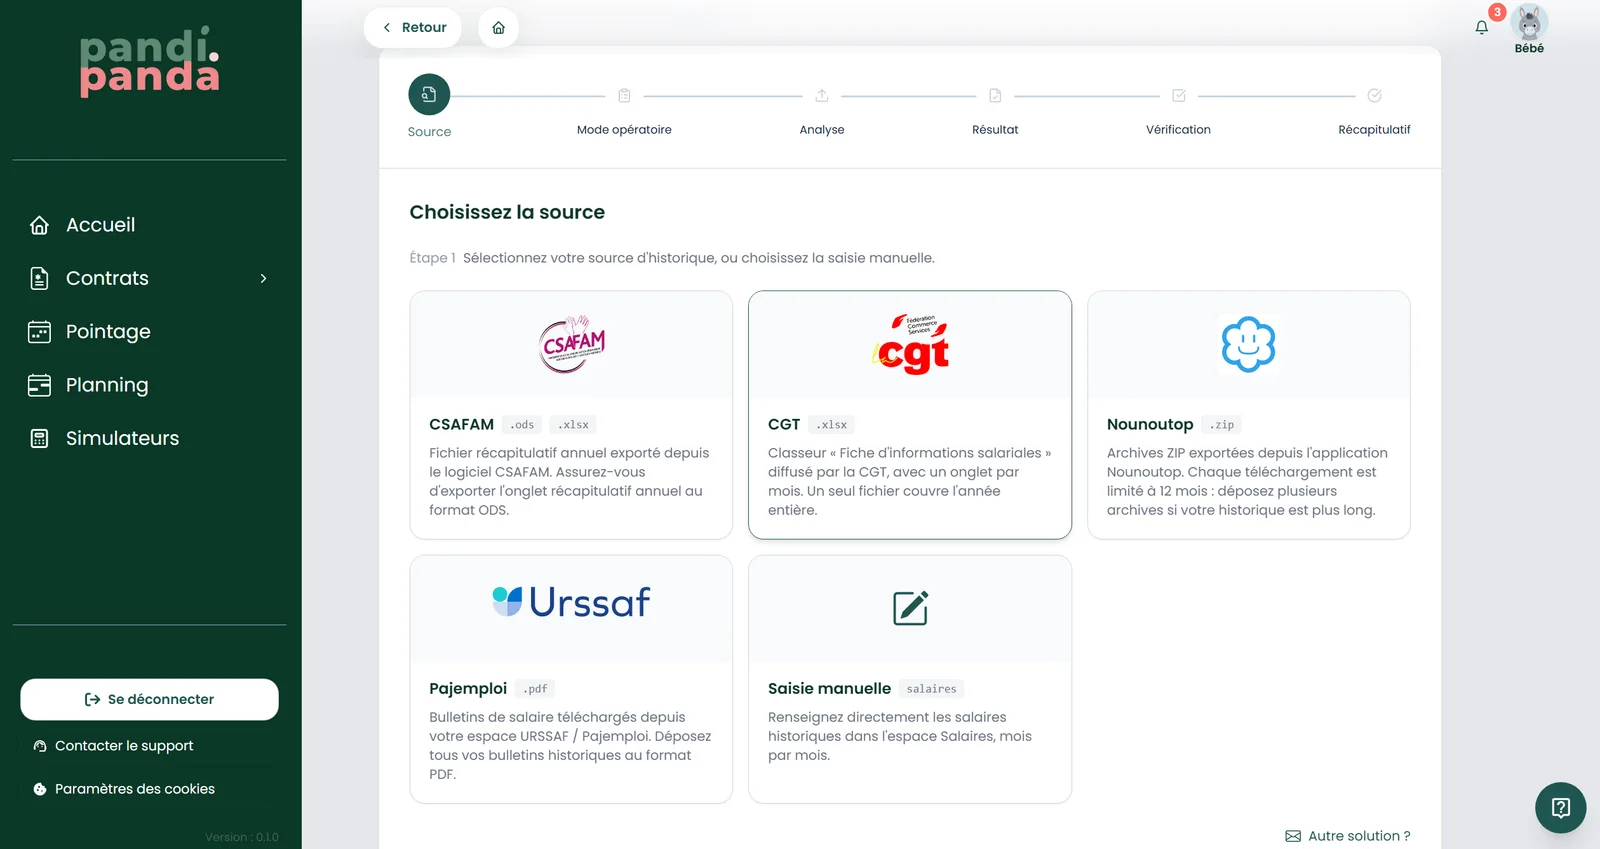The image size is (1600, 849).
Task: Click the Autre solution ? link
Action: click(x=1348, y=836)
